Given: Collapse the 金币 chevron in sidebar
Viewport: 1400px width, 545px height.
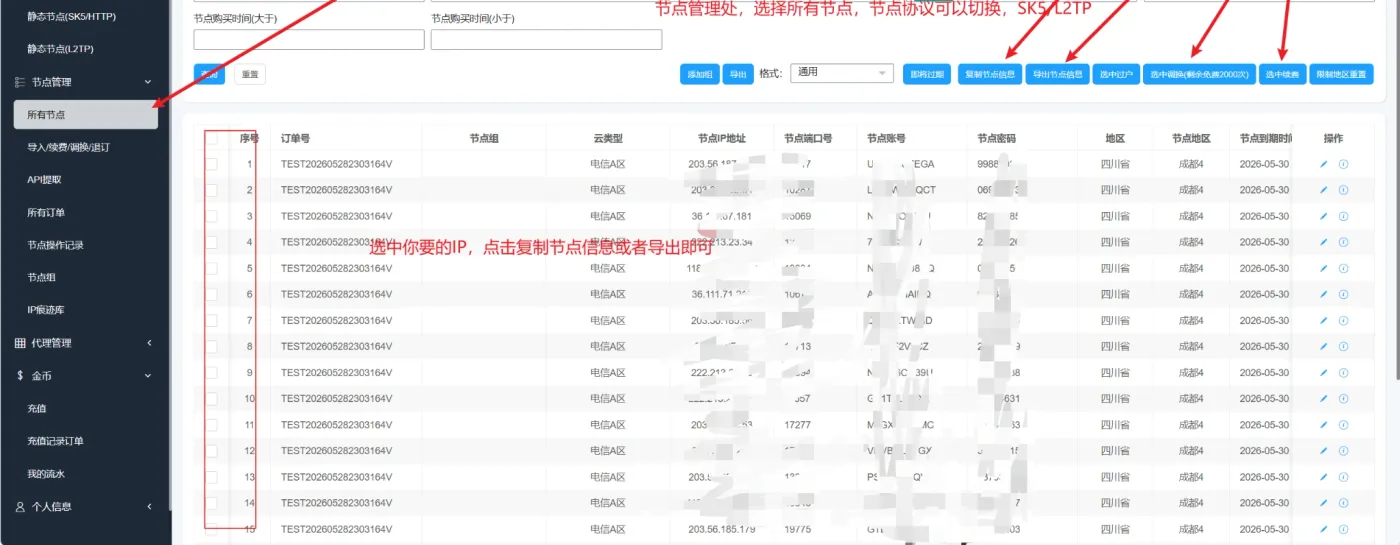Looking at the screenshot, I should 148,376.
